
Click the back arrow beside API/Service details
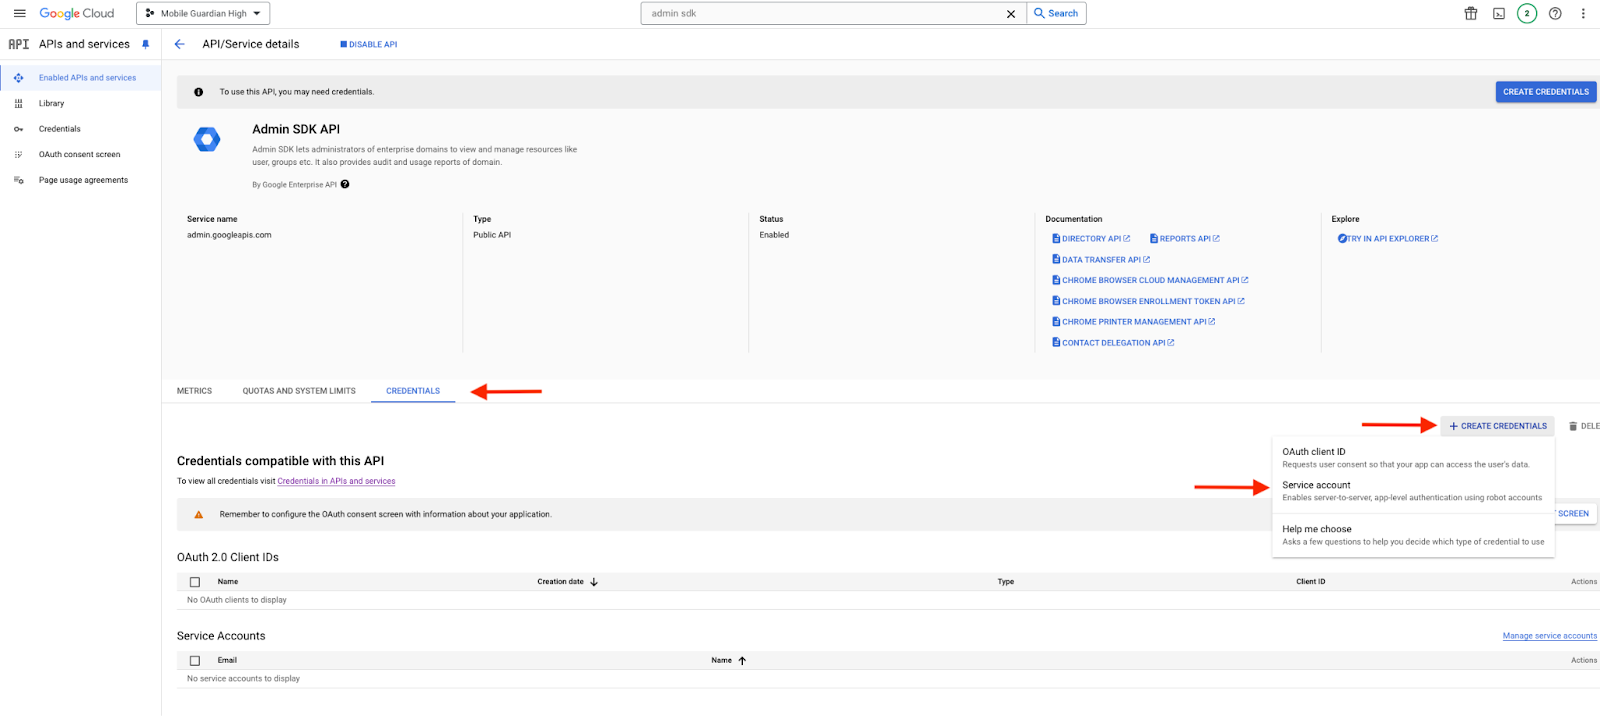point(180,44)
